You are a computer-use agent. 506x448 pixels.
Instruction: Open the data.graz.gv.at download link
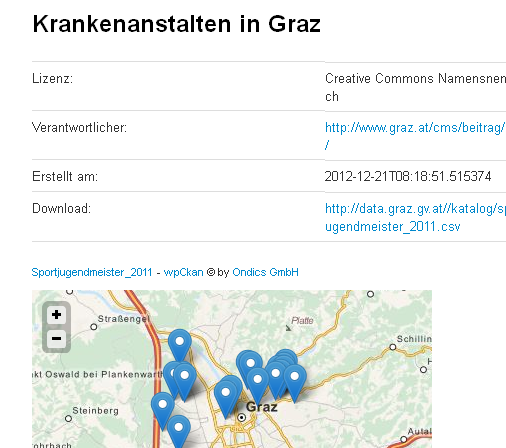point(415,217)
